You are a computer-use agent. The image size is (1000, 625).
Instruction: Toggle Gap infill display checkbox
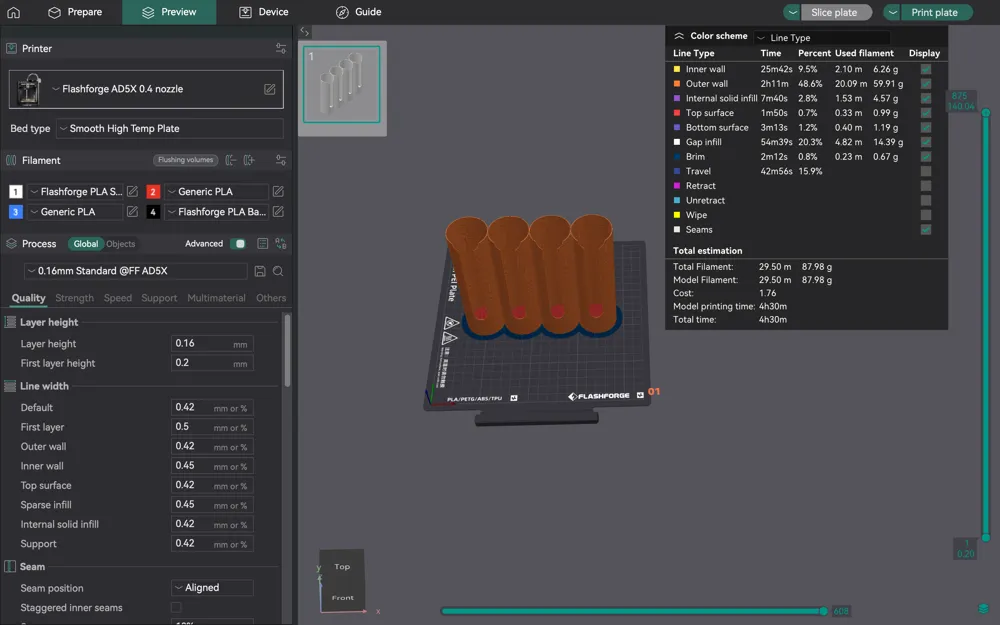click(925, 142)
